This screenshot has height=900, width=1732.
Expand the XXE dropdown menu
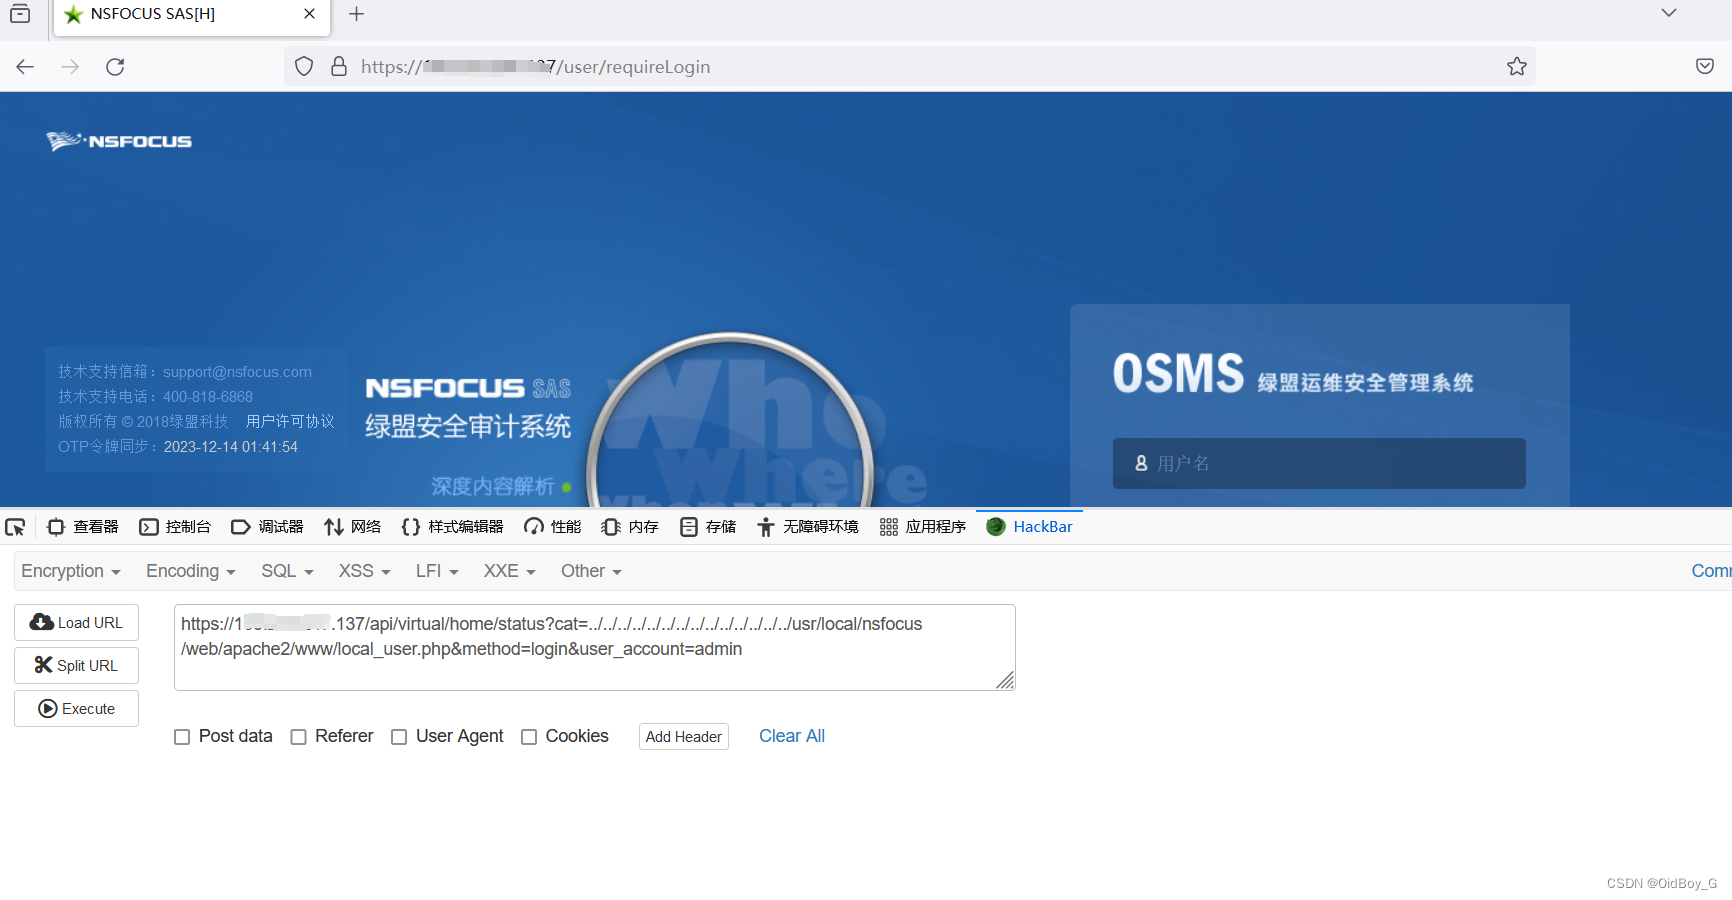pos(510,571)
